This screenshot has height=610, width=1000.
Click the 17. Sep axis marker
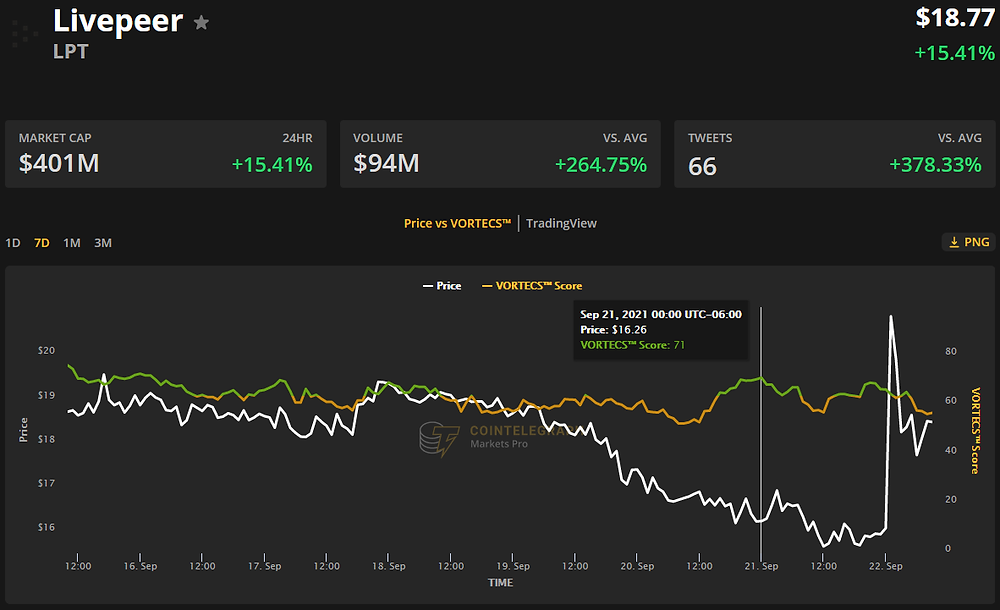(x=264, y=566)
